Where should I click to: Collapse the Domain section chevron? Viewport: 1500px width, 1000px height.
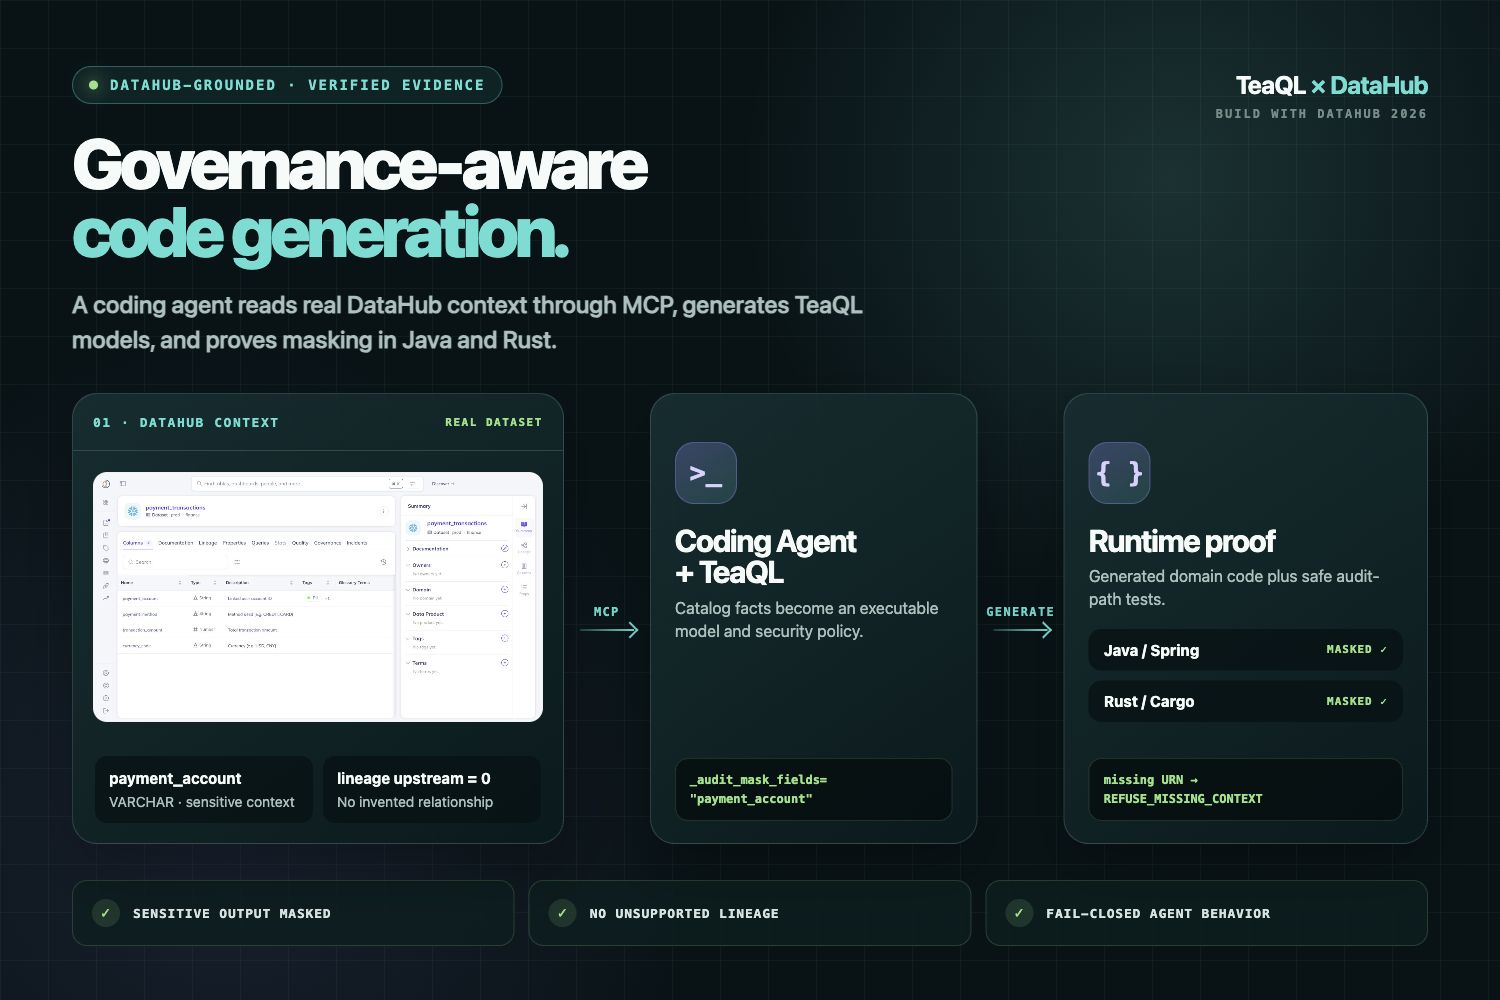[408, 590]
